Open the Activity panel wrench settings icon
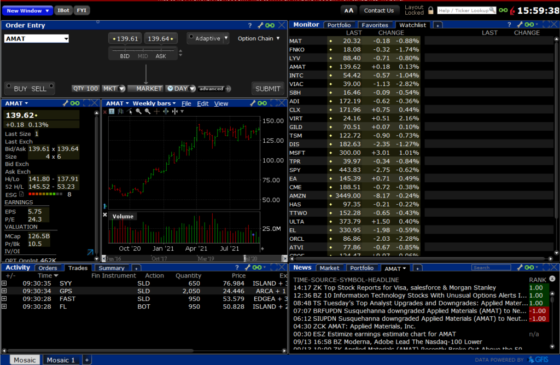Viewport: 560px width, 365px height. tap(247, 268)
